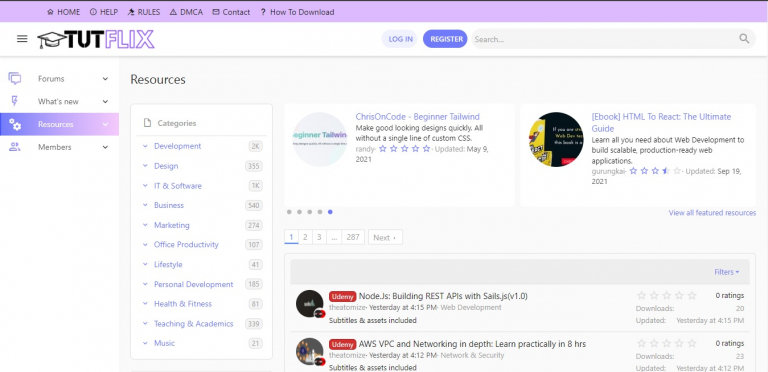Click the Resources gears icon
The width and height of the screenshot is (768, 372).
(x=15, y=124)
